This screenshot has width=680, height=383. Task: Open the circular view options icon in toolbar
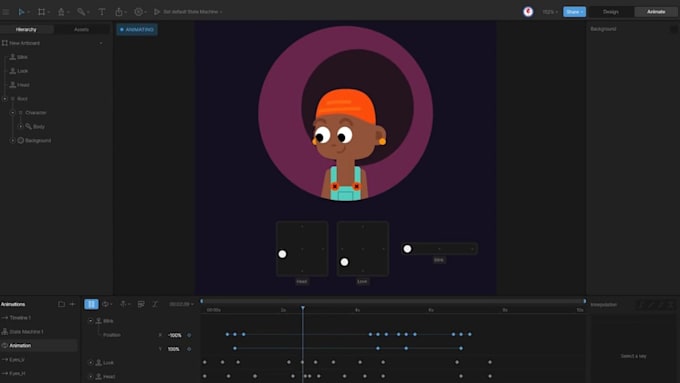tap(138, 12)
